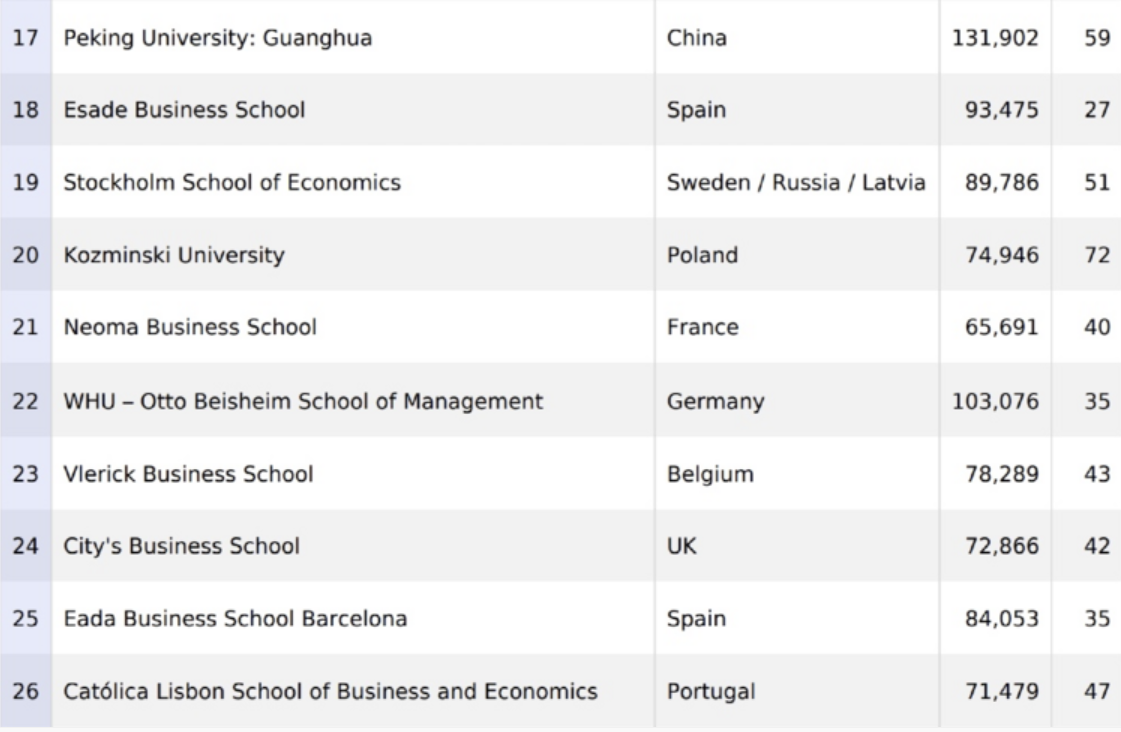Select WHU – Otto Beisheim School of Management
The width and height of the screenshot is (1121, 732).
click(303, 402)
